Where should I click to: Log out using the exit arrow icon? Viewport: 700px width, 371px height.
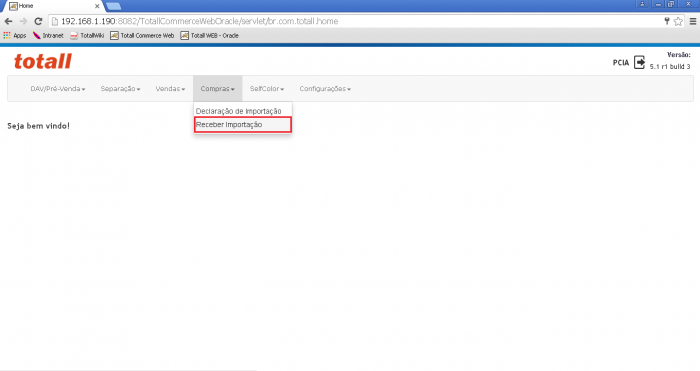[640, 62]
